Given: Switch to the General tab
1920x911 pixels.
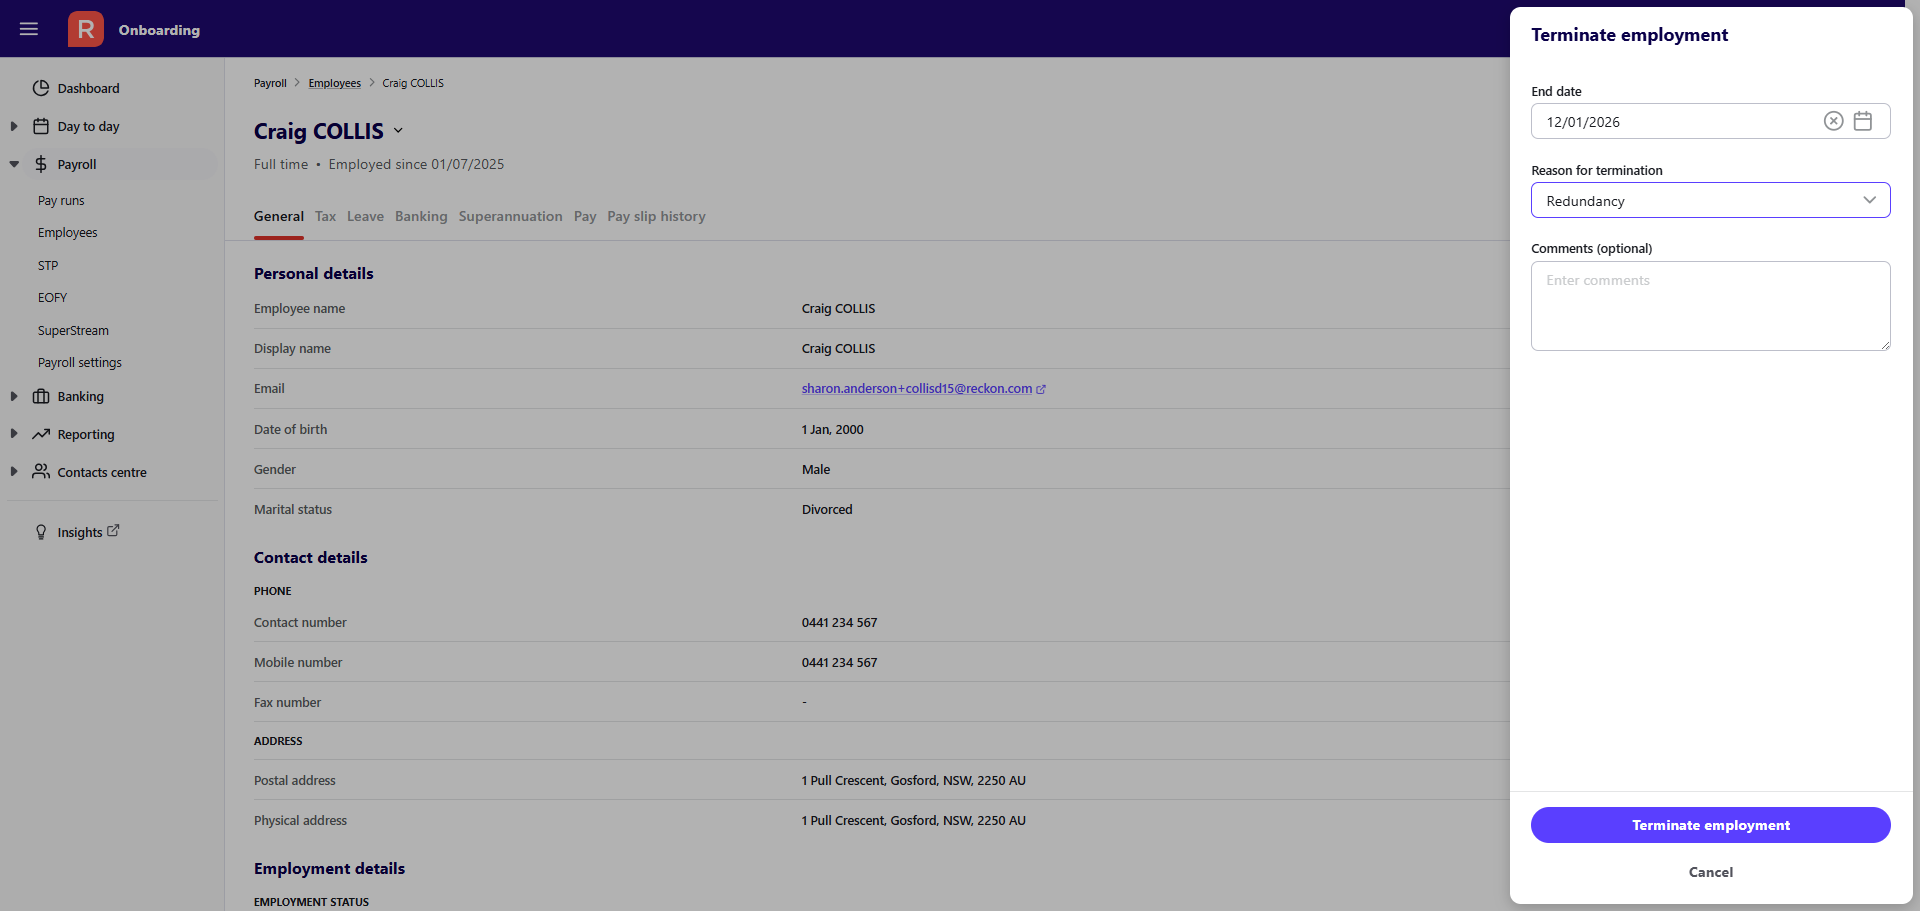Looking at the screenshot, I should pyautogui.click(x=279, y=216).
